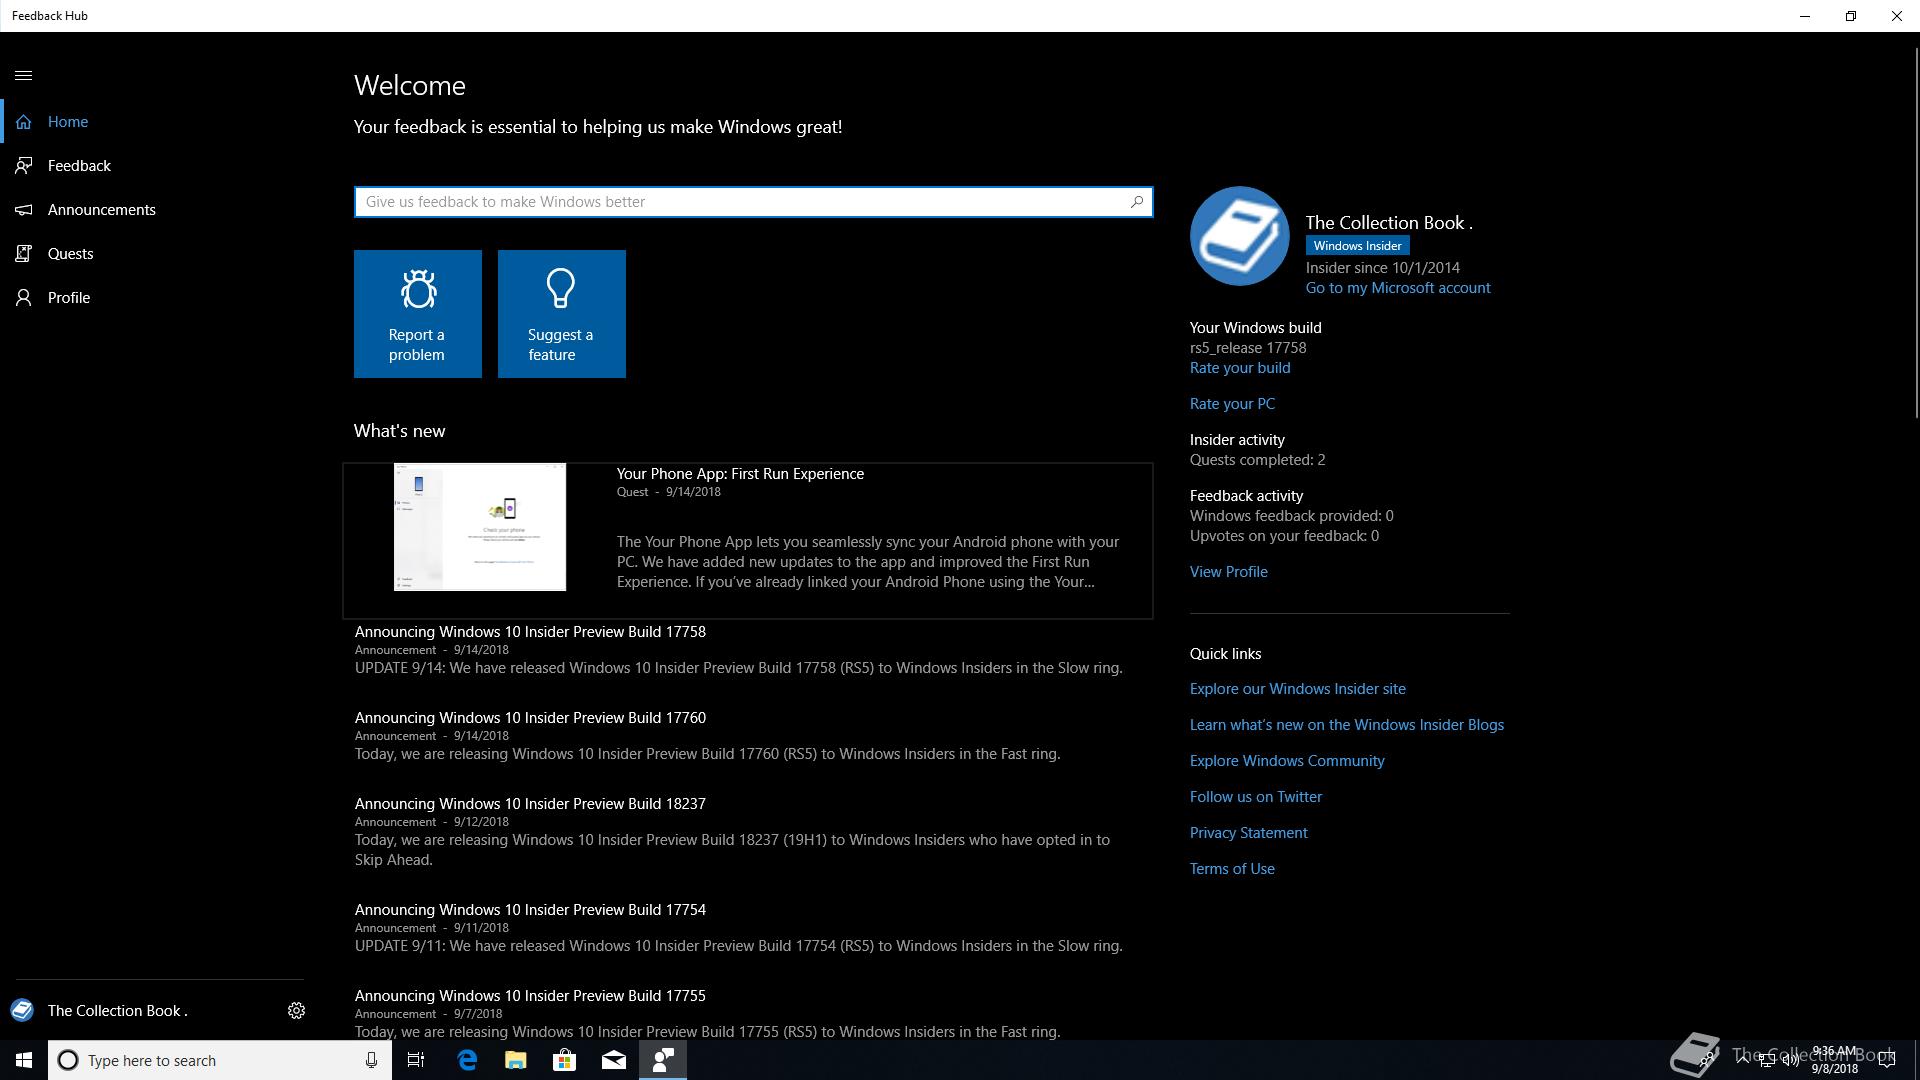The image size is (1920, 1080).
Task: Click the Home house icon
Action: (24, 122)
